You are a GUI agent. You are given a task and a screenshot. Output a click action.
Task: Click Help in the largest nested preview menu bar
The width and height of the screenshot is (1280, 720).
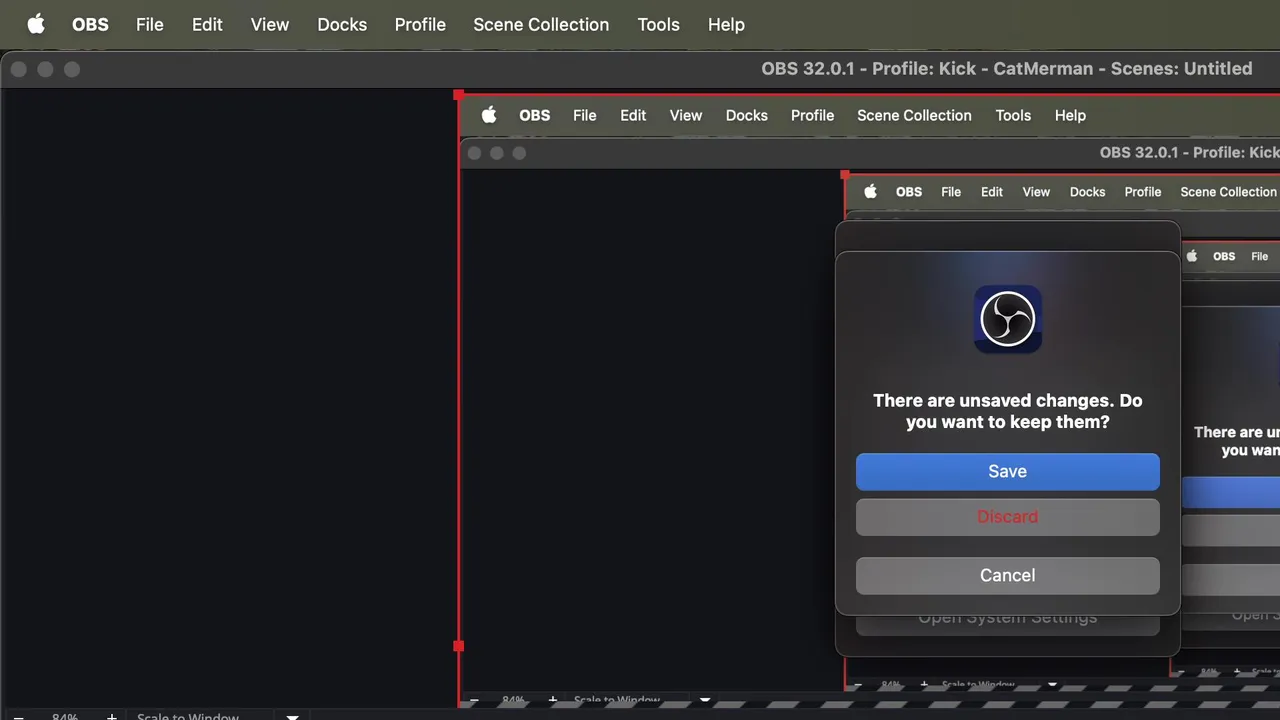[1070, 115]
